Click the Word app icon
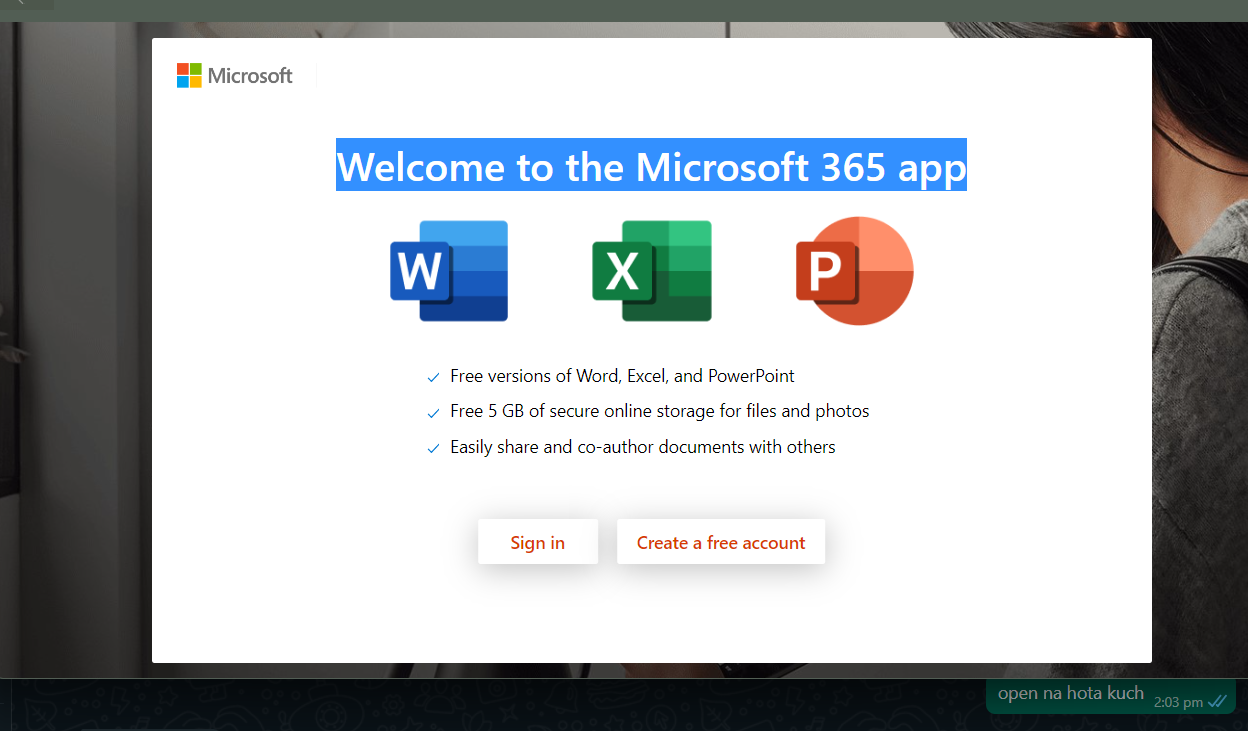1248x731 pixels. pyautogui.click(x=449, y=271)
